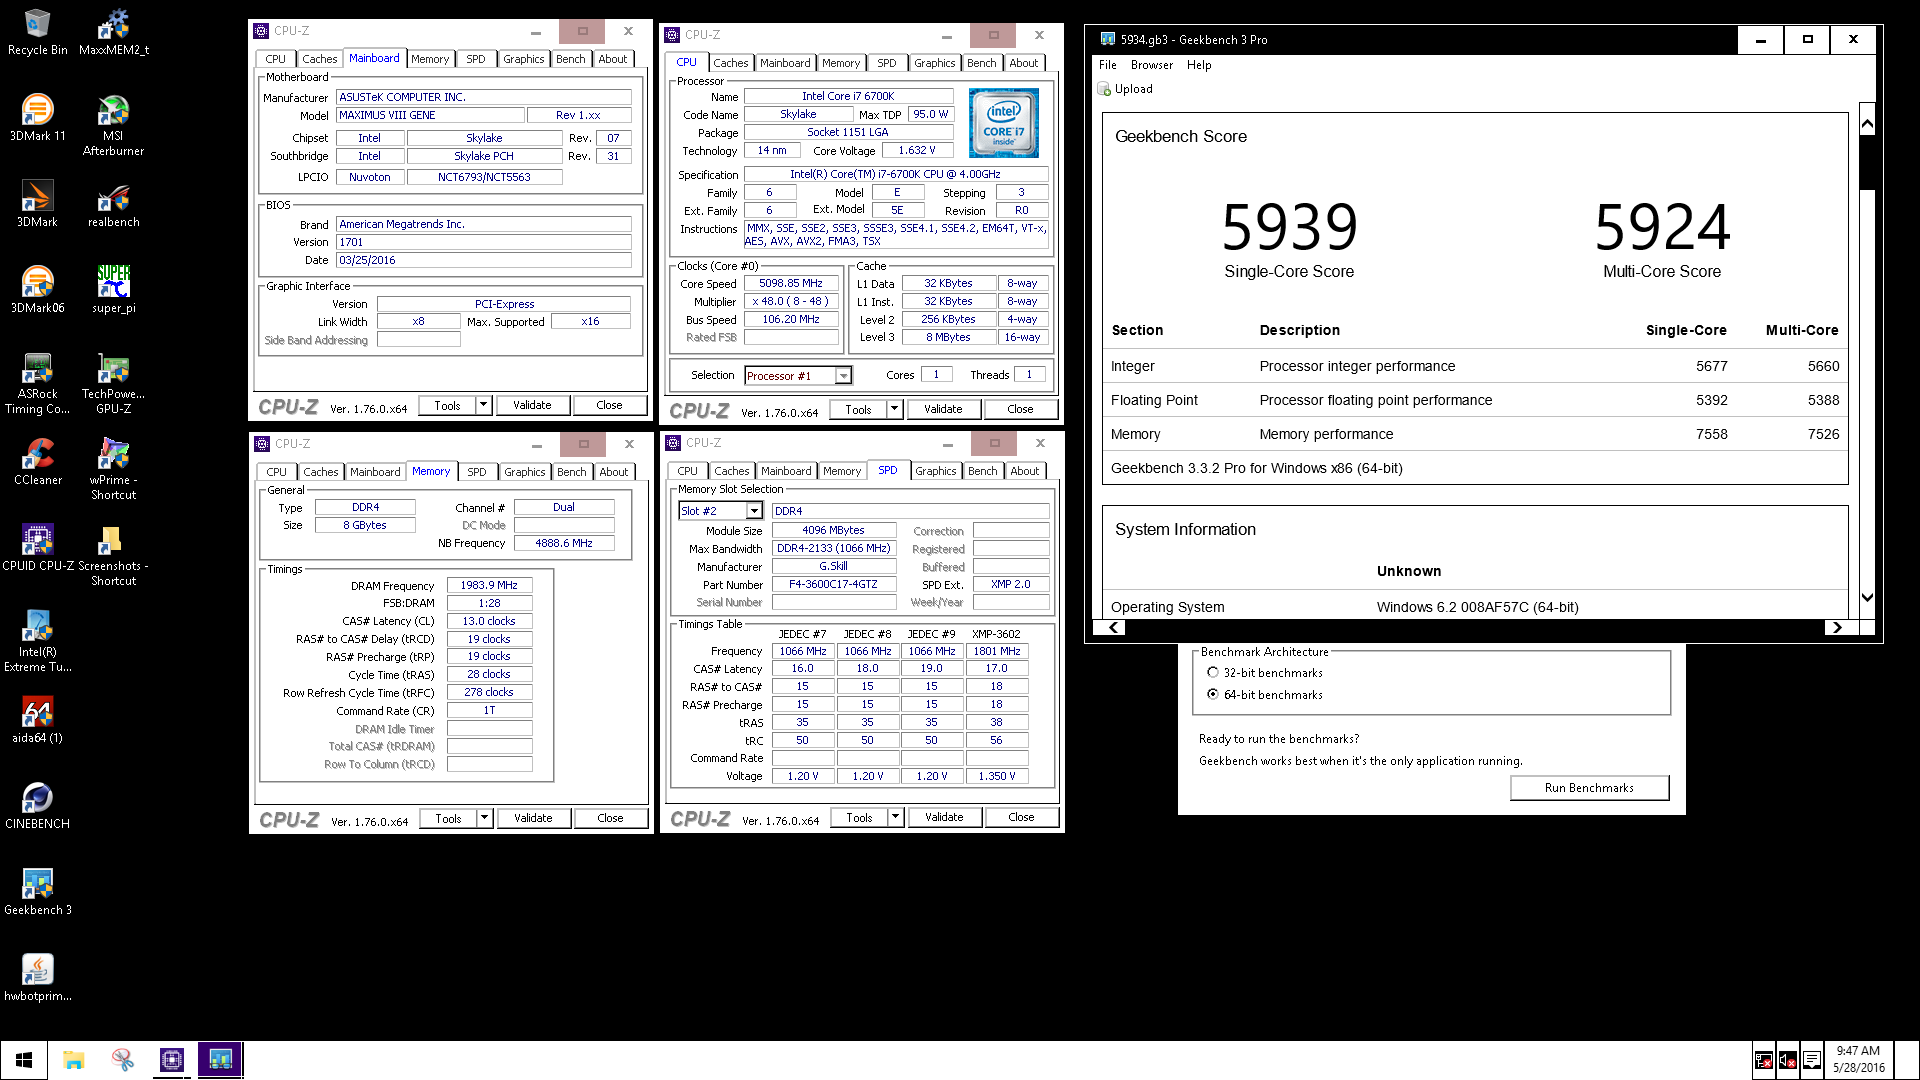This screenshot has height=1080, width=1920.
Task: Click Geekbench horizontal scrollbar right arrow
Action: [x=1836, y=628]
